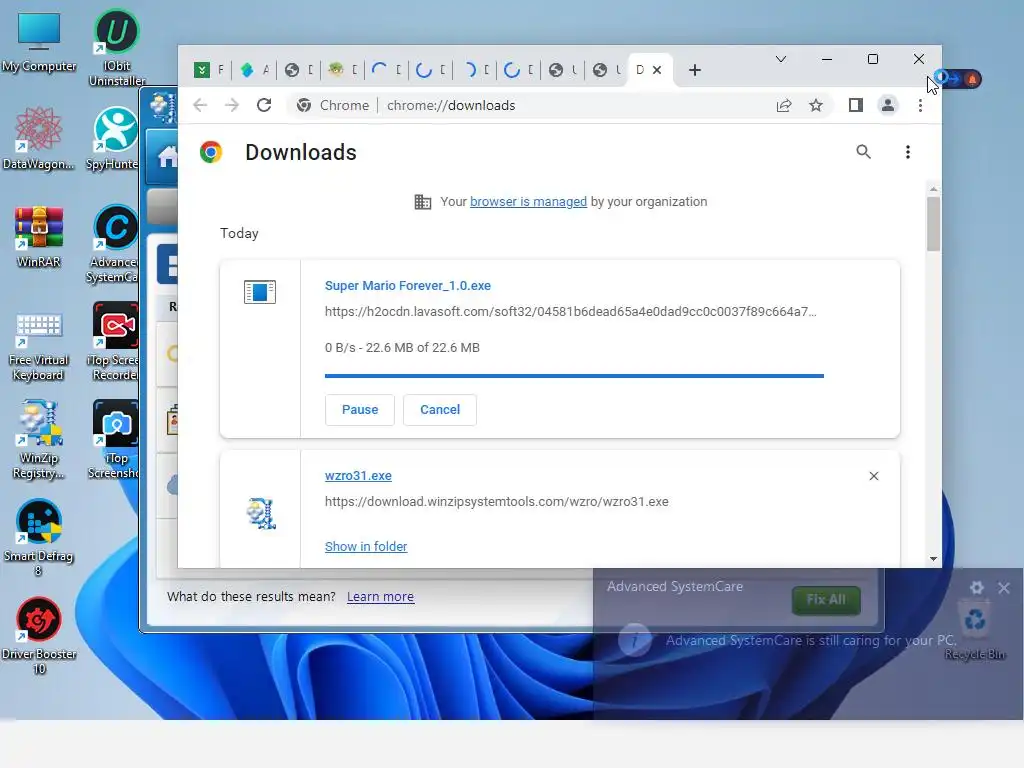The width and height of the screenshot is (1024, 768).
Task: Go back in Chrome
Action: click(200, 105)
